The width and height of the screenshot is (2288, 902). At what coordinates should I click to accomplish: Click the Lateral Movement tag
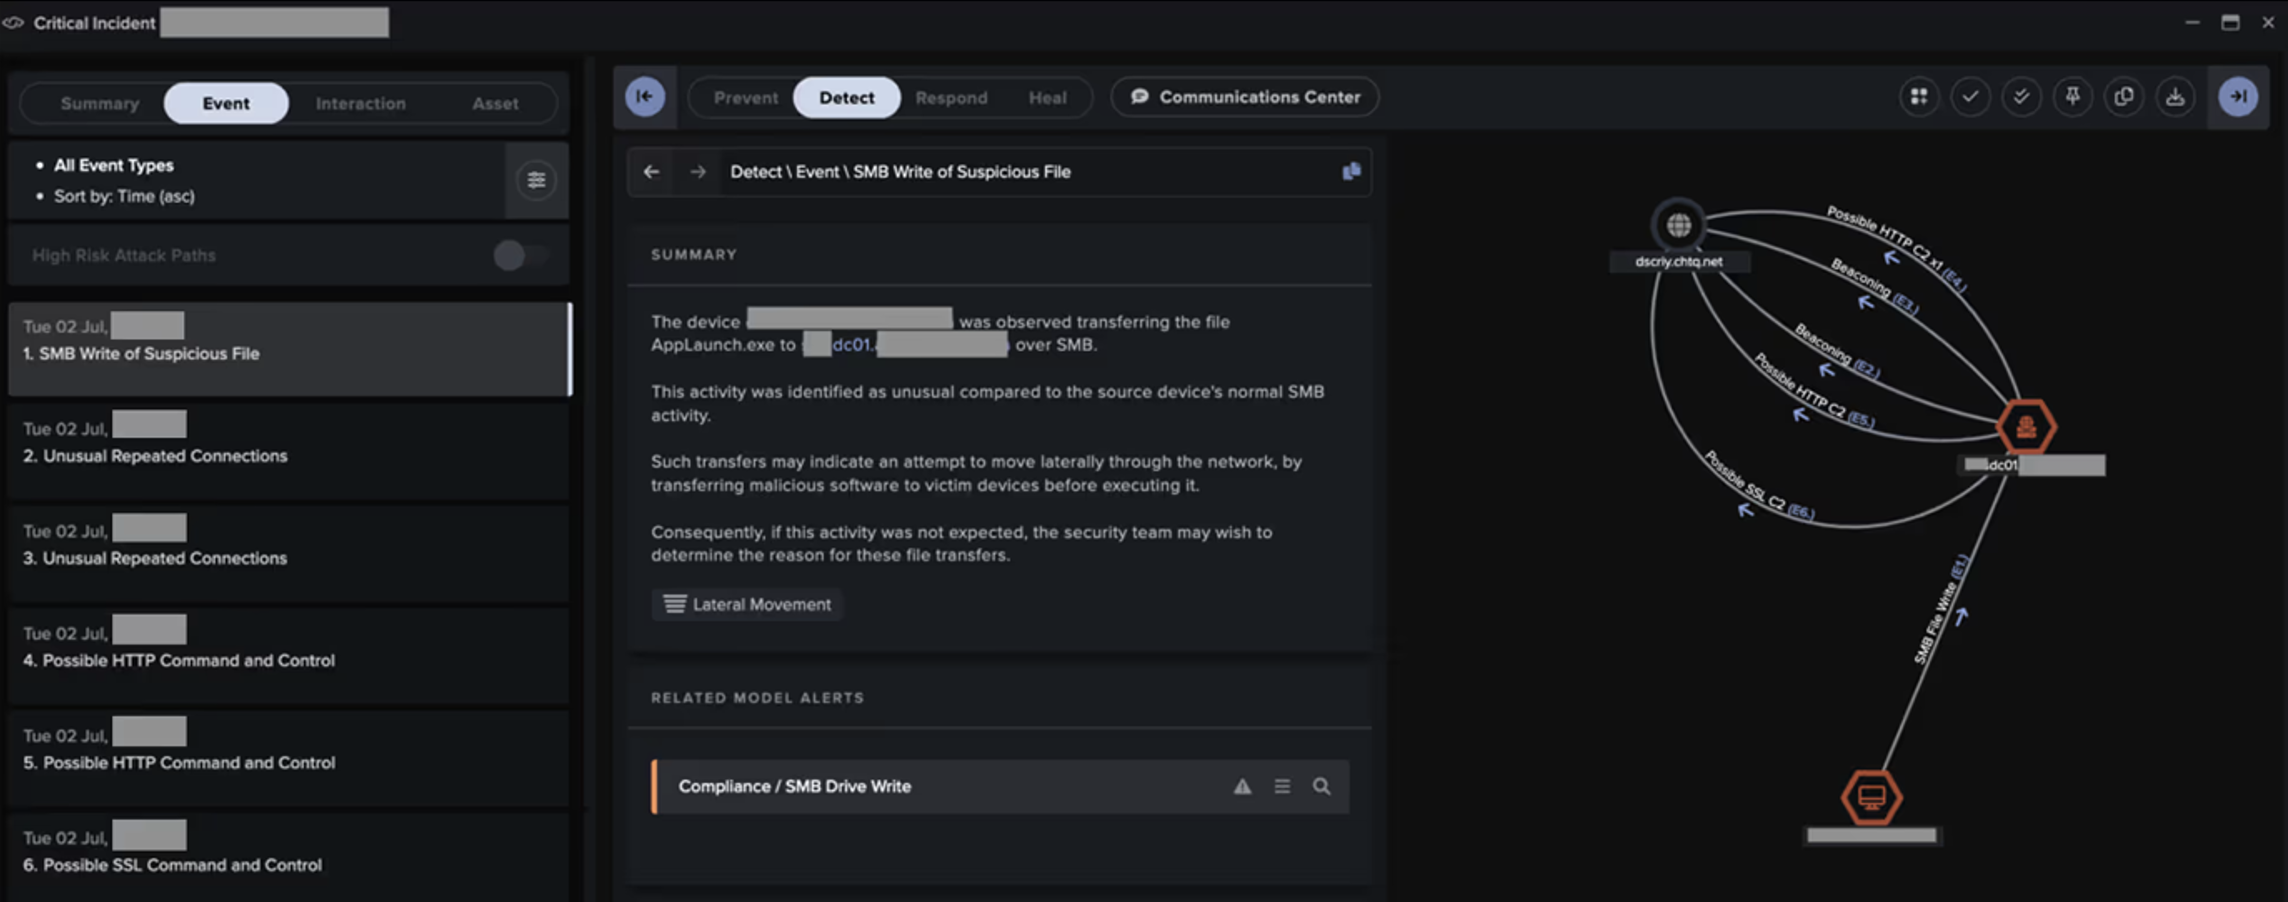click(747, 604)
